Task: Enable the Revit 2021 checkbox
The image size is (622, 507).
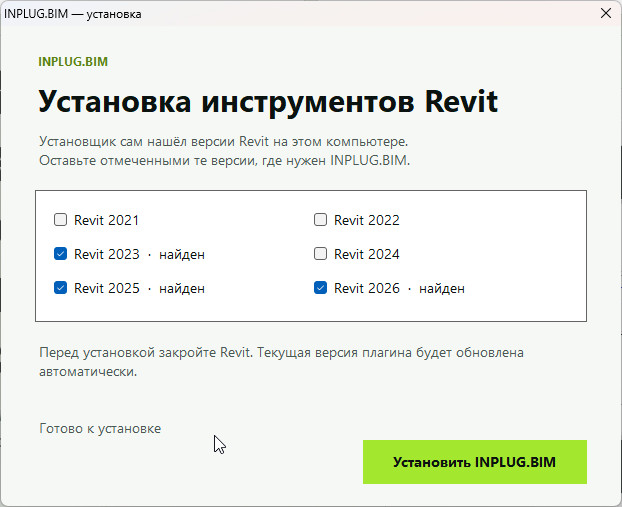Action: (x=60, y=220)
